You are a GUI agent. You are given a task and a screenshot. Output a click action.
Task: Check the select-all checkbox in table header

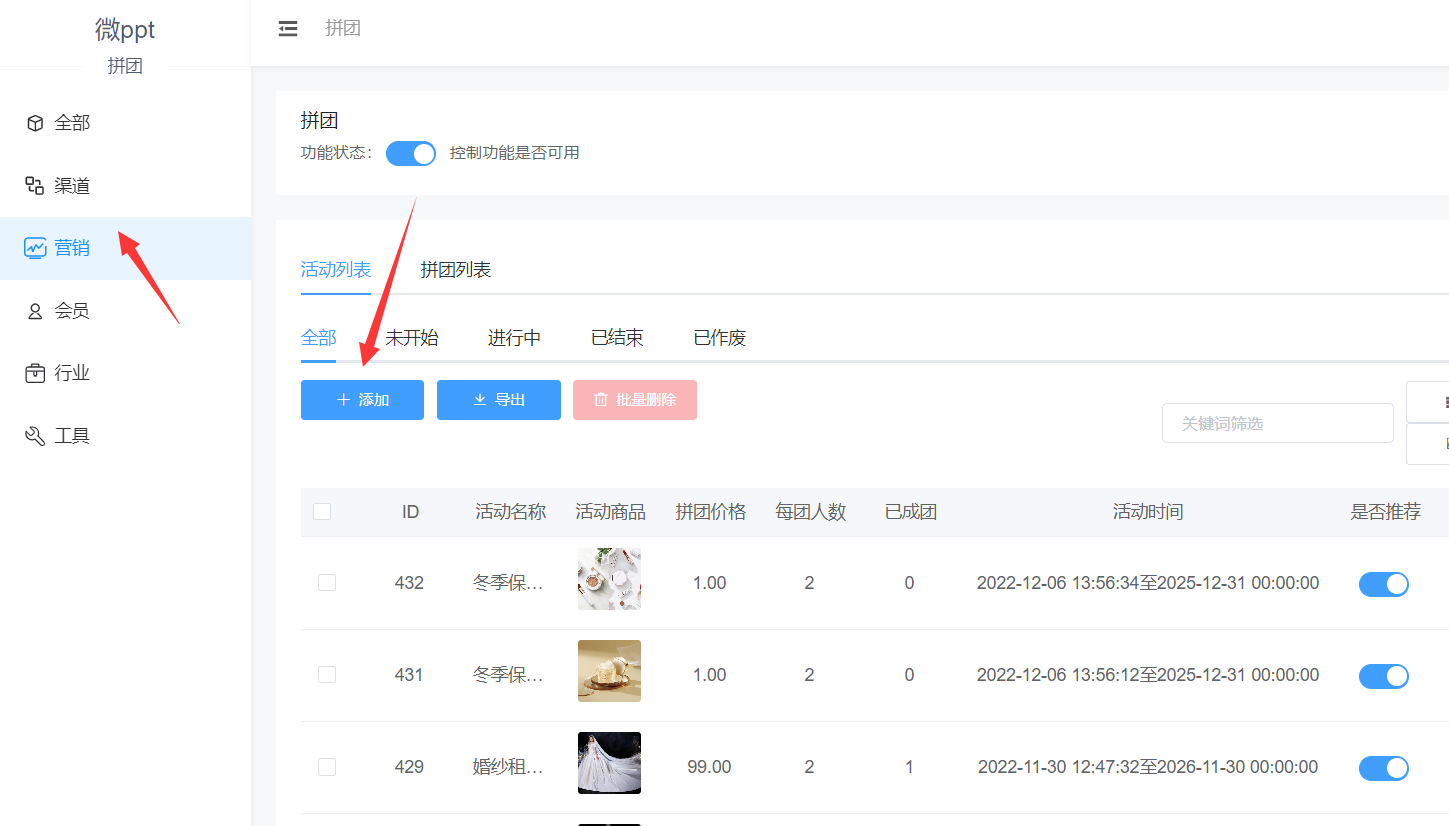click(x=322, y=512)
